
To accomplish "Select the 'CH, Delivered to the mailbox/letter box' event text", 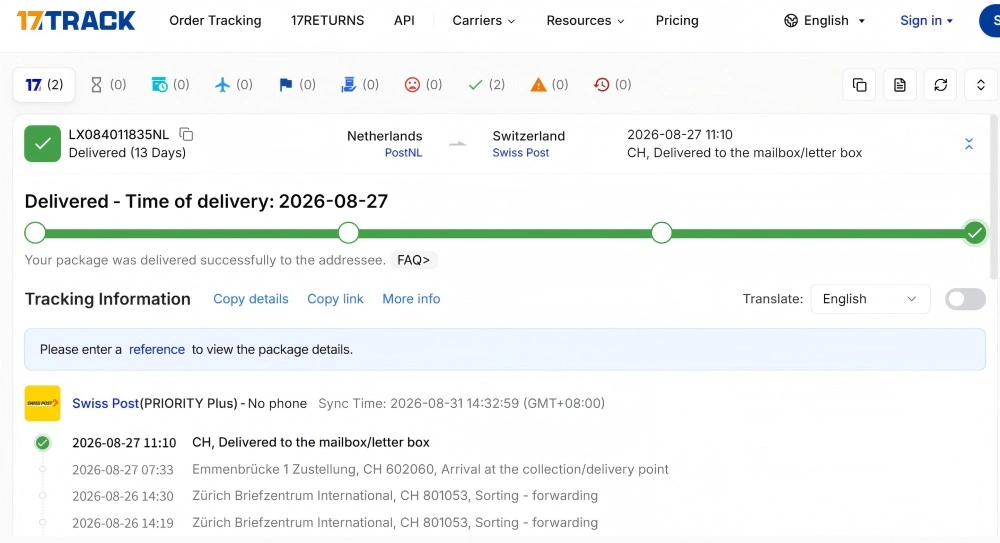I will pos(311,442).
